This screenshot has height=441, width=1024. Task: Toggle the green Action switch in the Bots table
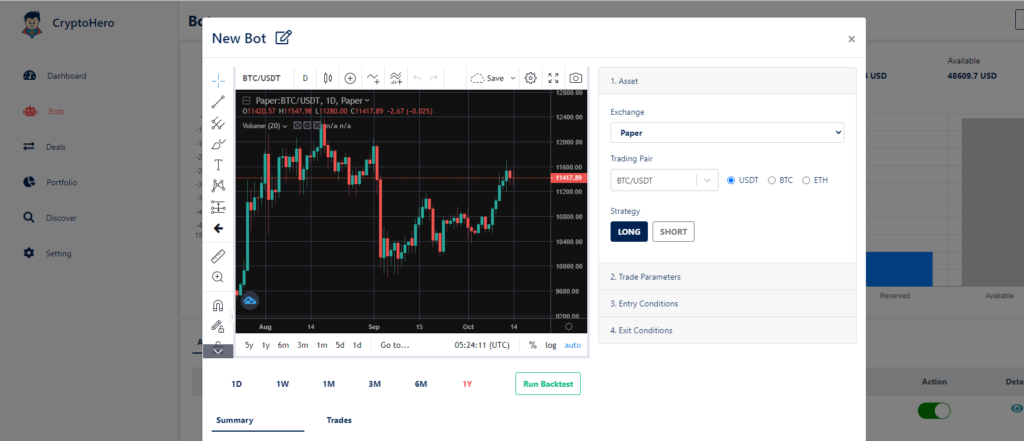(934, 411)
